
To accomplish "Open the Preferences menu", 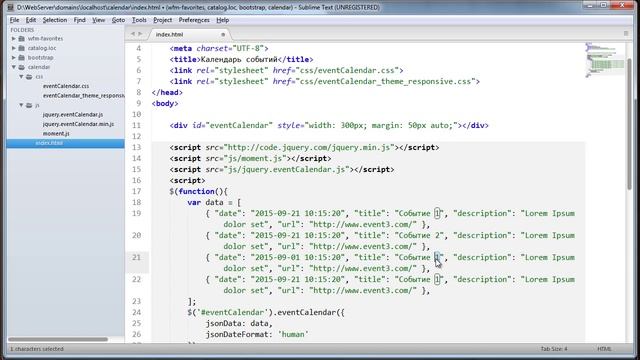I will (194, 20).
